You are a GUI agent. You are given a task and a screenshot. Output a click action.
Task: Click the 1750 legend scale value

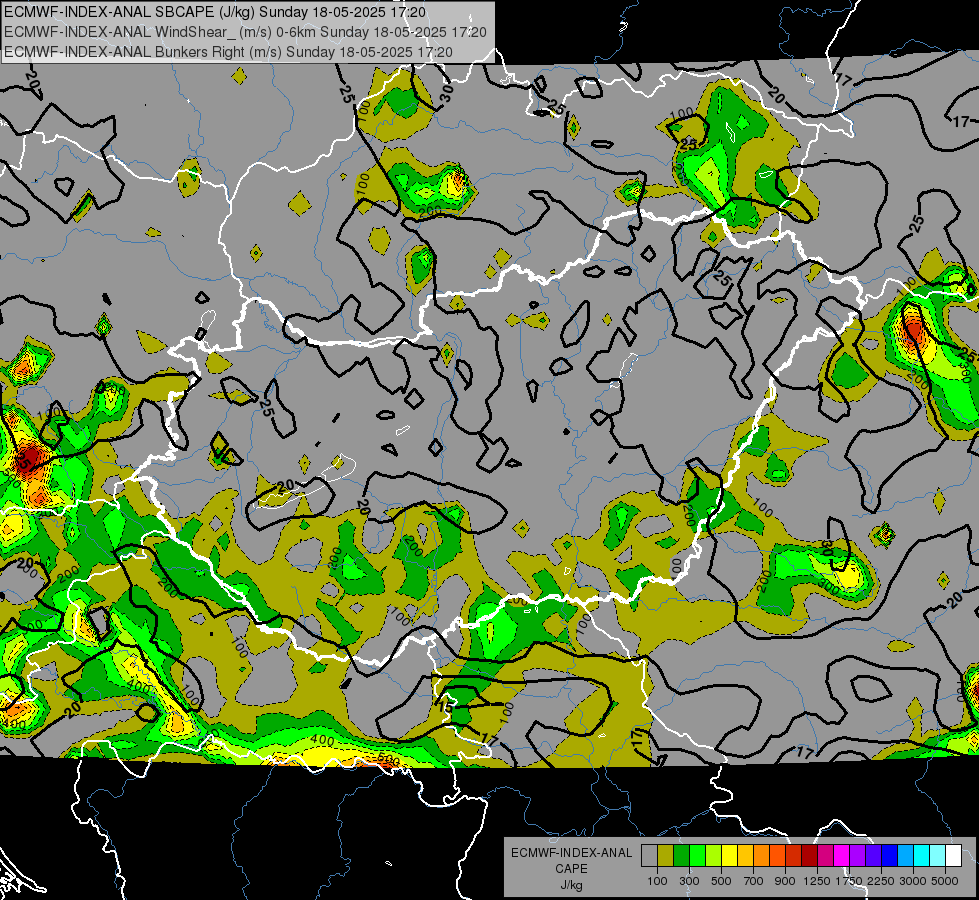pos(849,881)
